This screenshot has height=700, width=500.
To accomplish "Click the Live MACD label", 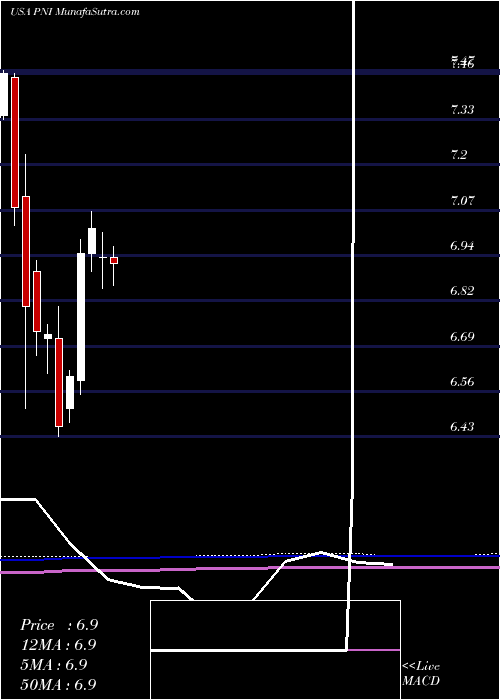I will 421,674.
